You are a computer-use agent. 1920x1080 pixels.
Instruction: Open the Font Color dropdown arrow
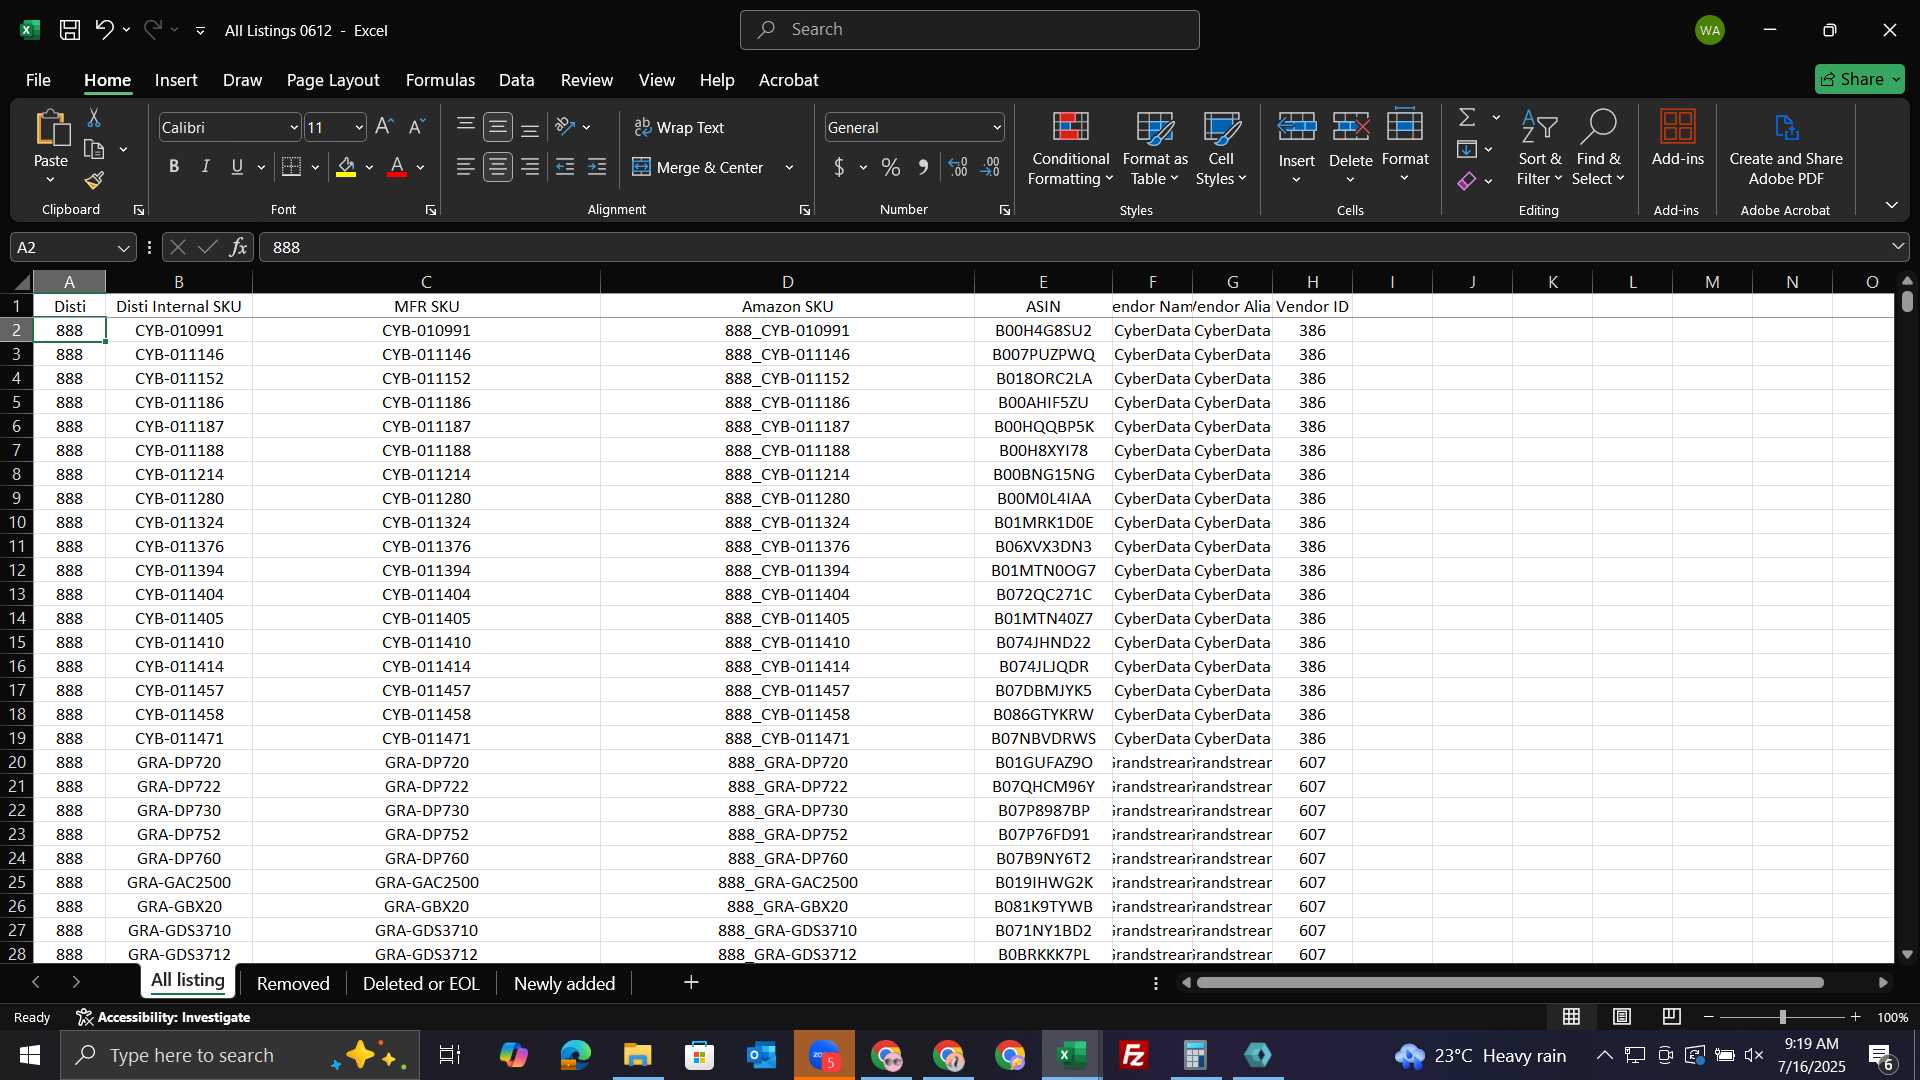click(421, 167)
